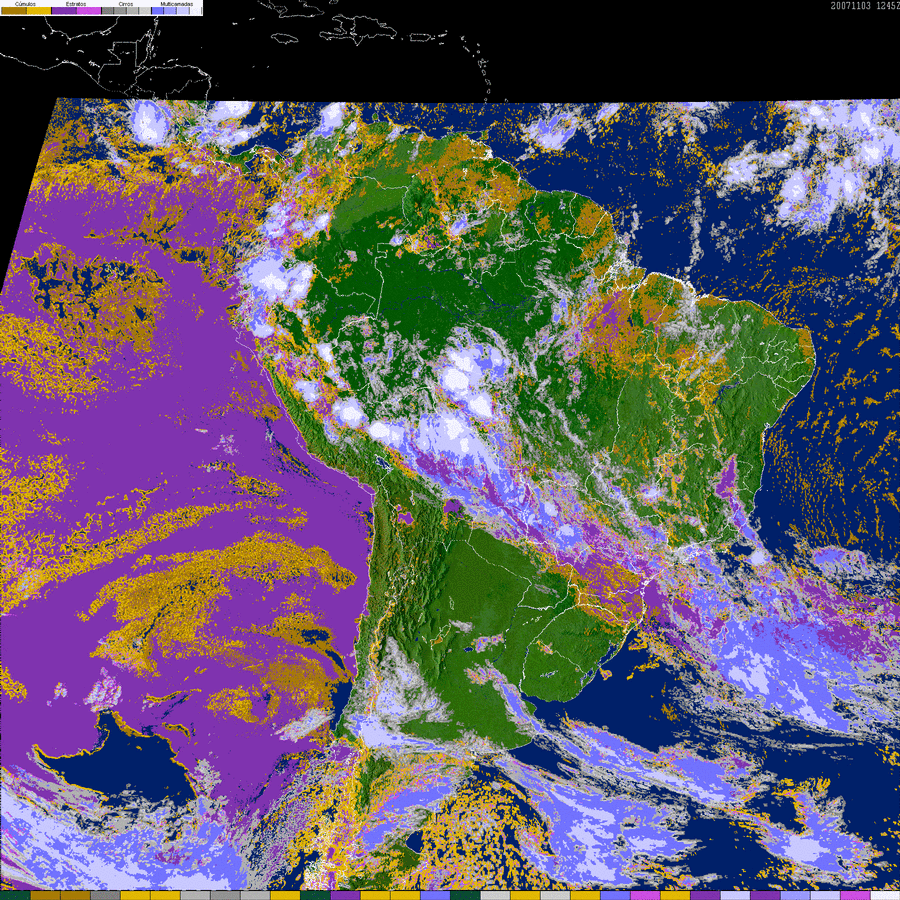Select the lightest gray Cirros legend swatch

[x=145, y=11]
